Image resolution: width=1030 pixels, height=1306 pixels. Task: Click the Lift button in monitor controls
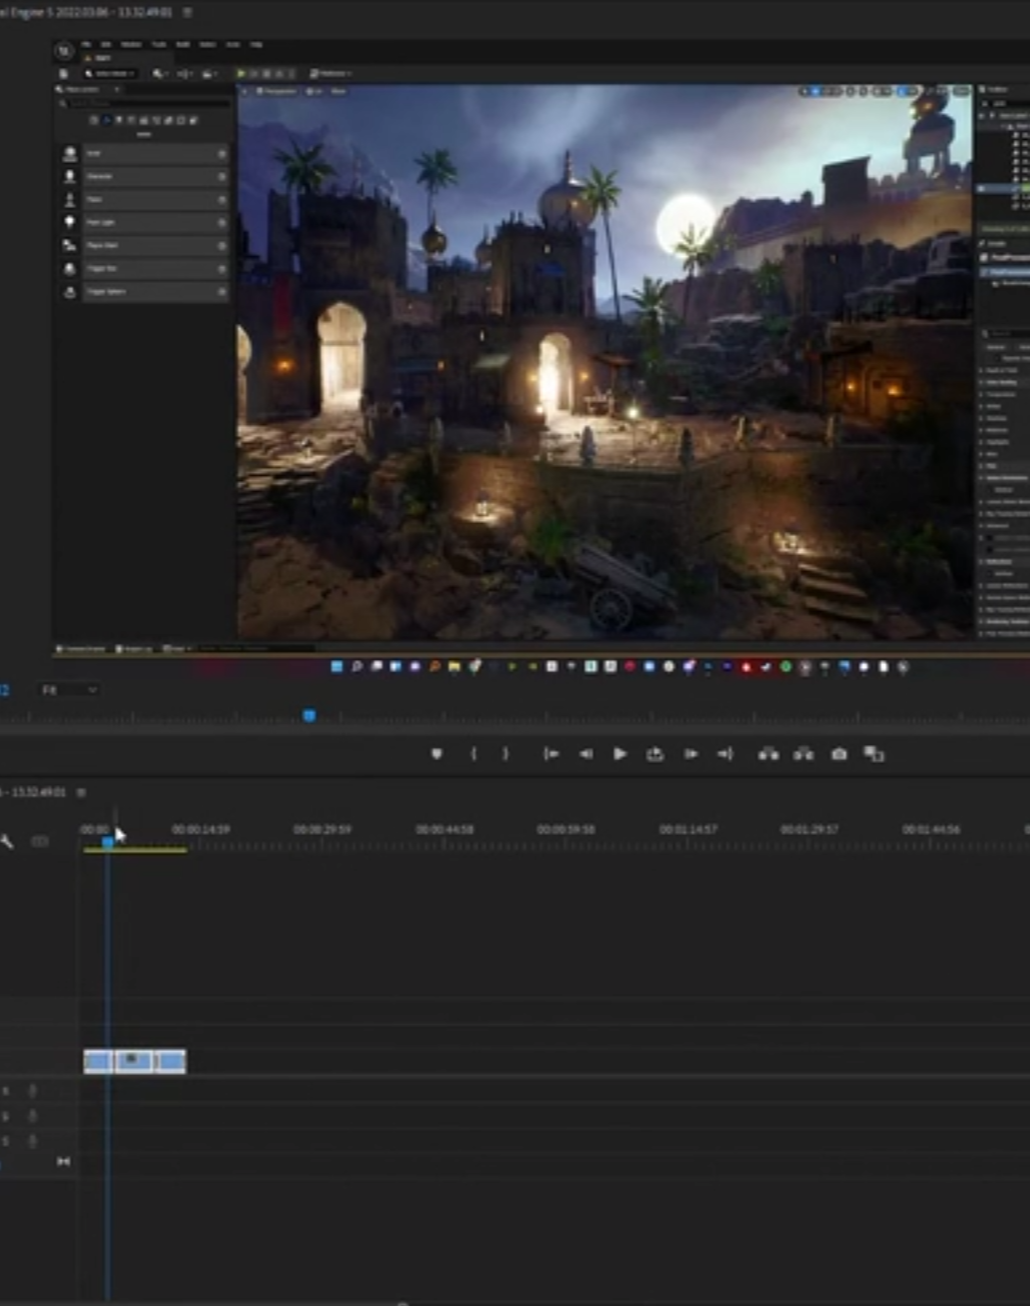[768, 754]
